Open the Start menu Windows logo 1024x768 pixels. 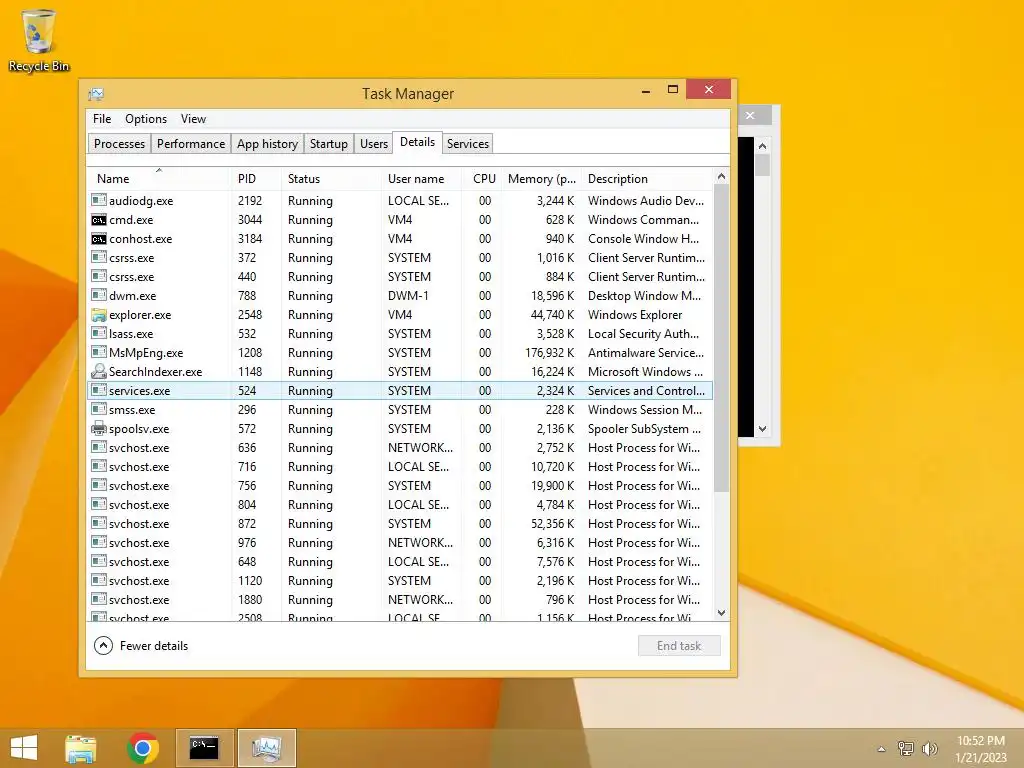coord(24,748)
